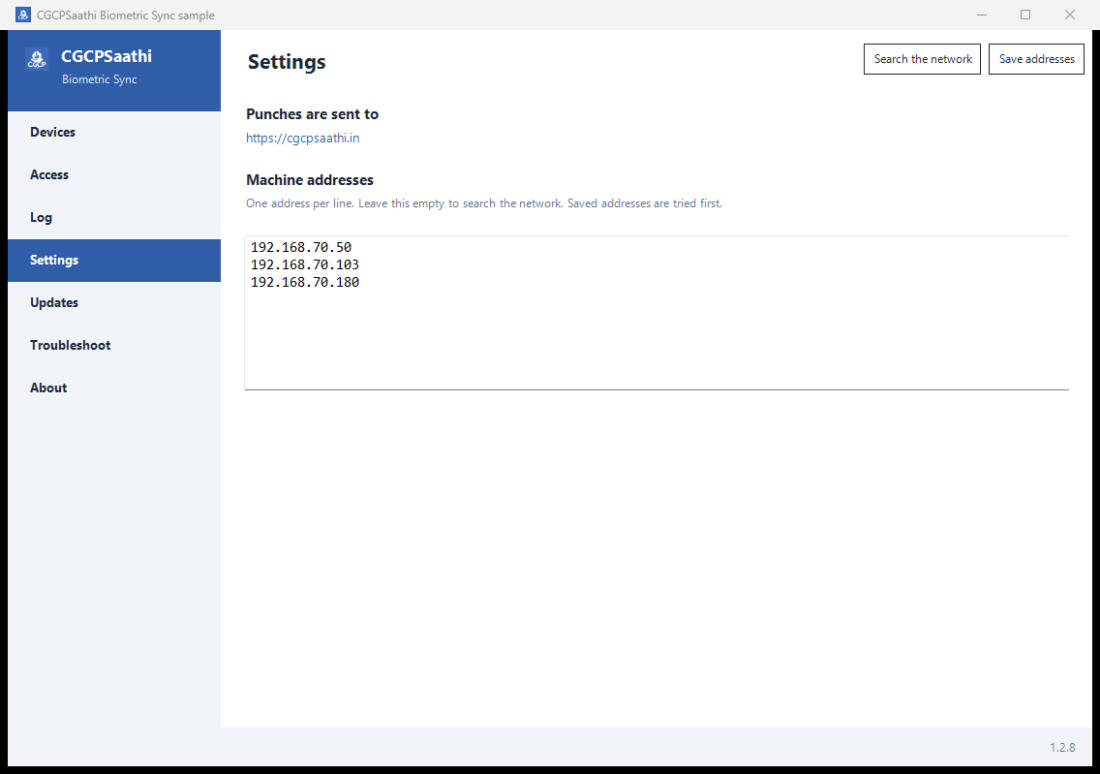The image size is (1100, 774).
Task: Switch to Troubleshoot section
Action: coord(114,345)
